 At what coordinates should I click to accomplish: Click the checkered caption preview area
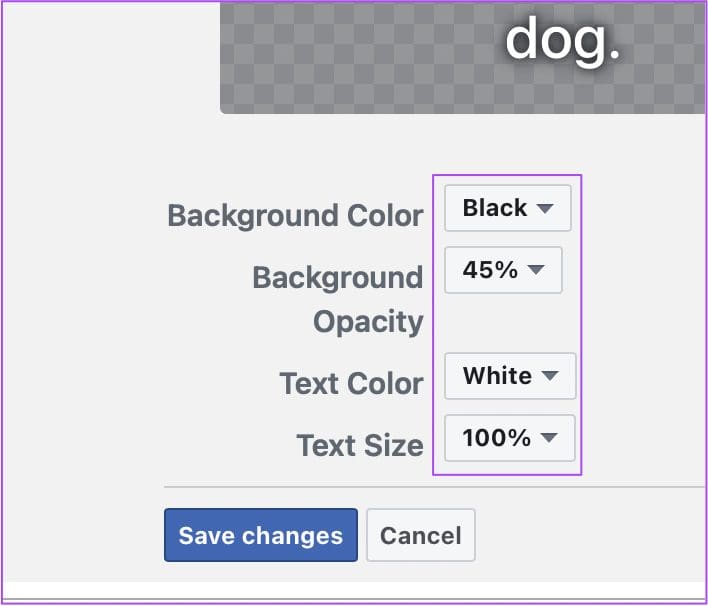[463, 58]
